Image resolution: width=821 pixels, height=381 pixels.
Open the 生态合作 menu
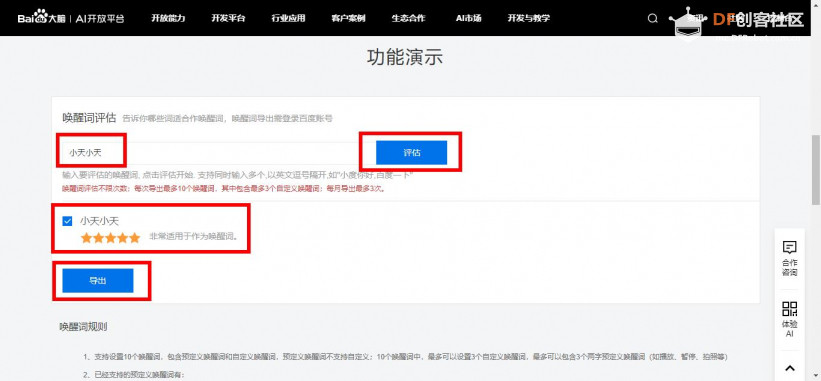[x=408, y=18]
